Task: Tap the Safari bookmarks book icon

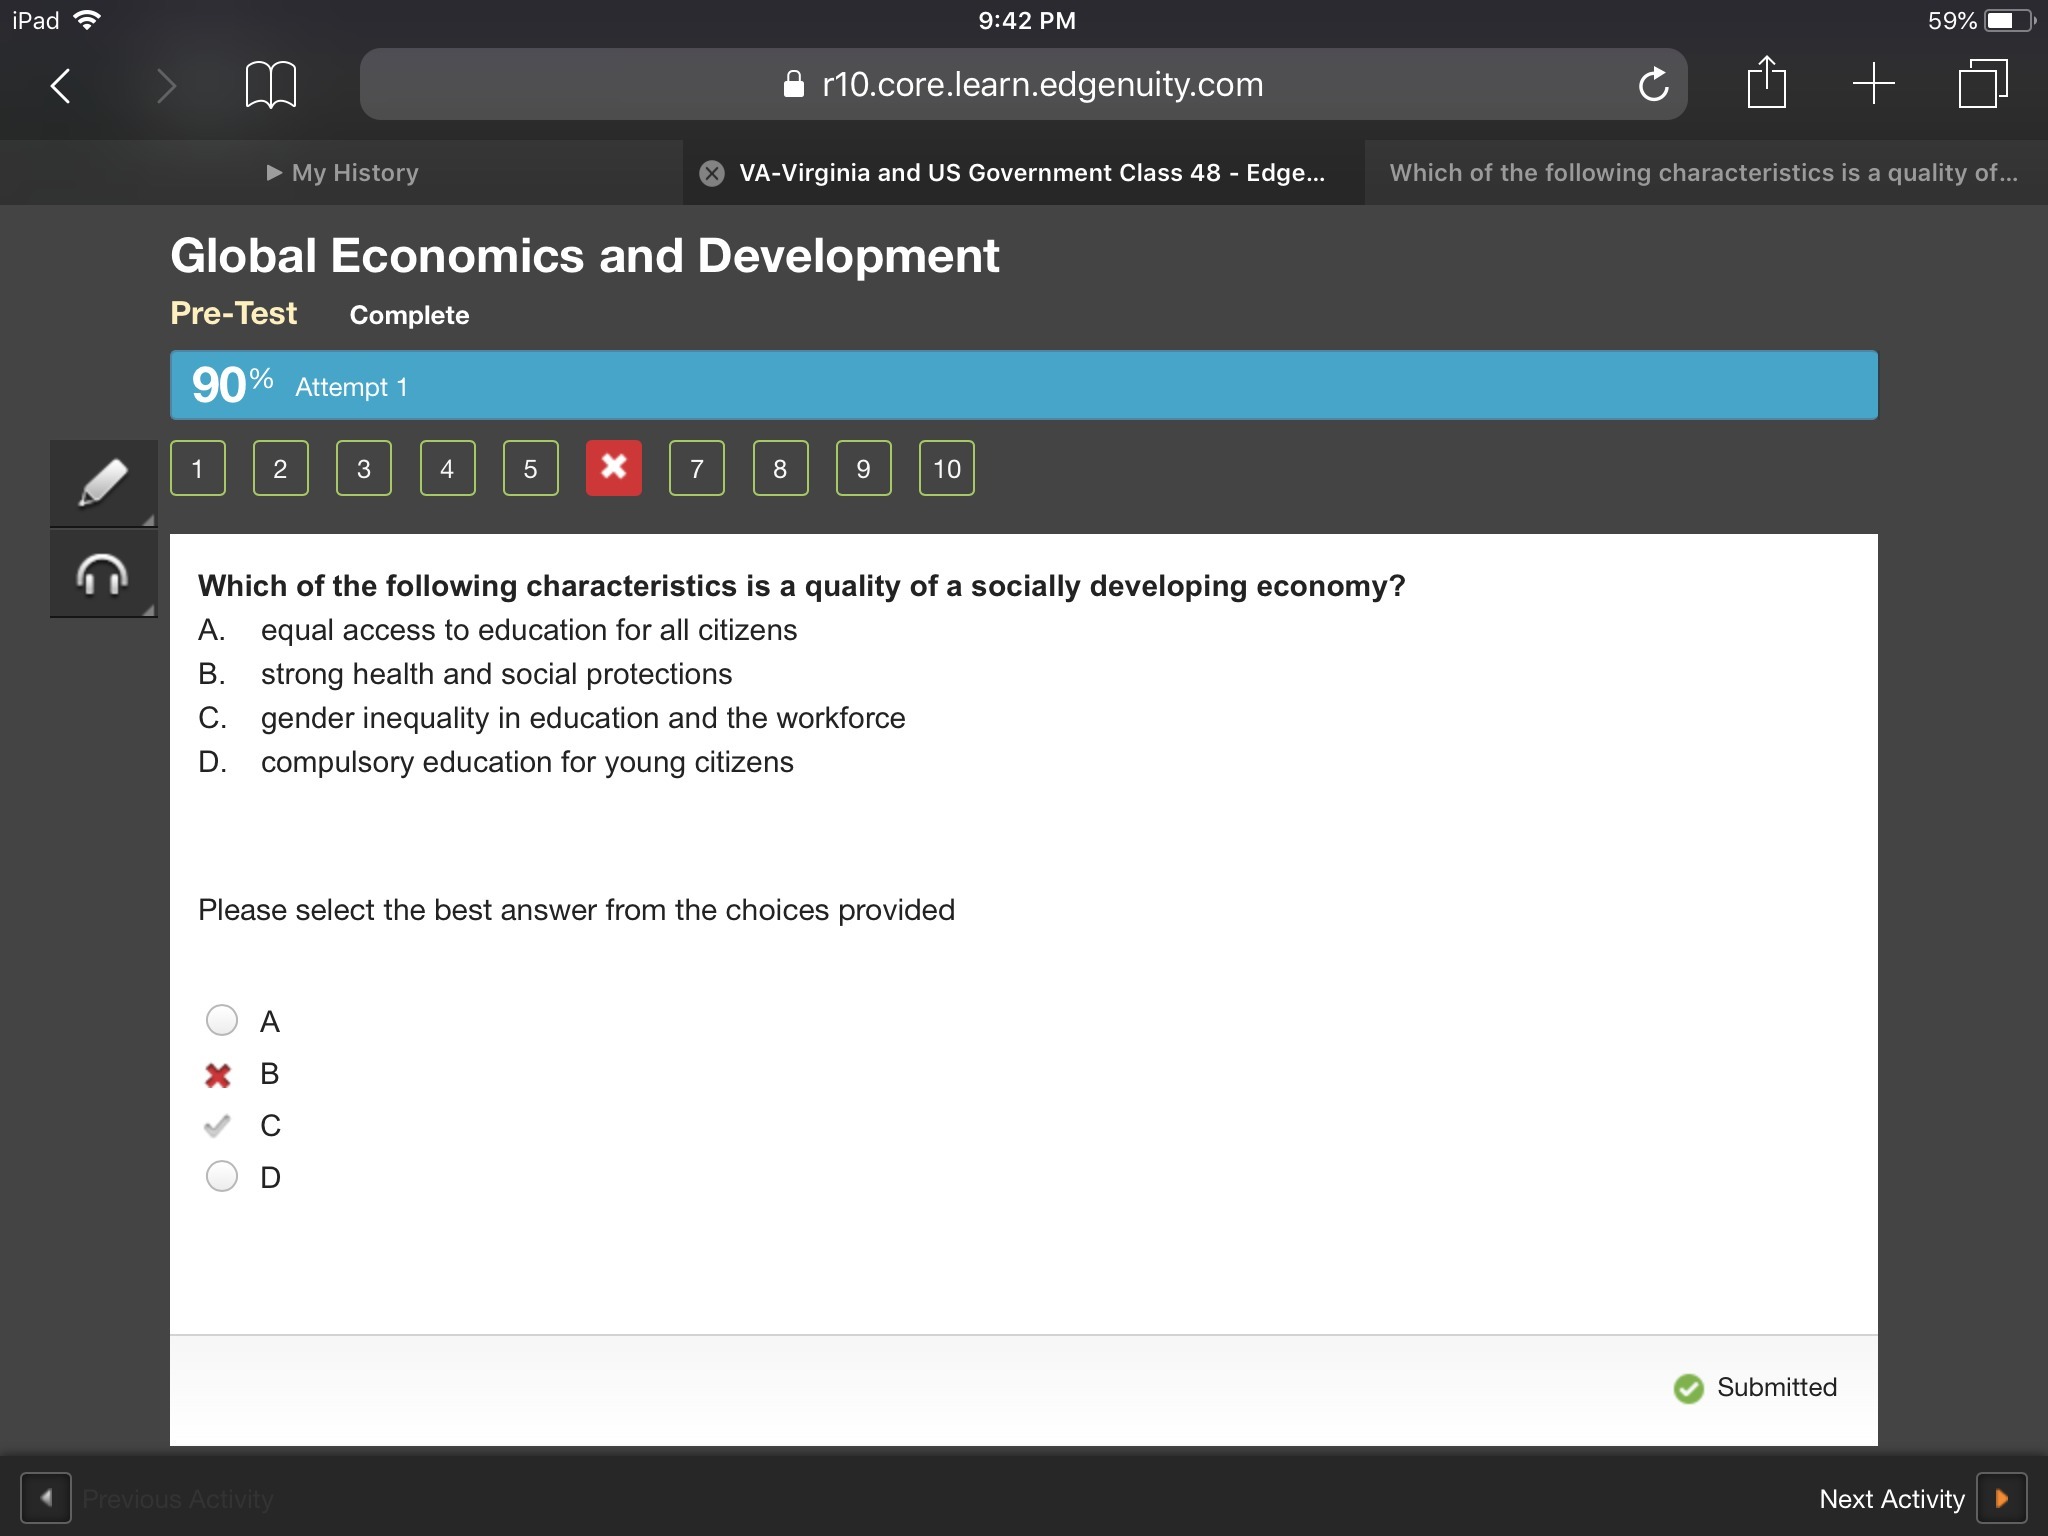Action: (270, 85)
